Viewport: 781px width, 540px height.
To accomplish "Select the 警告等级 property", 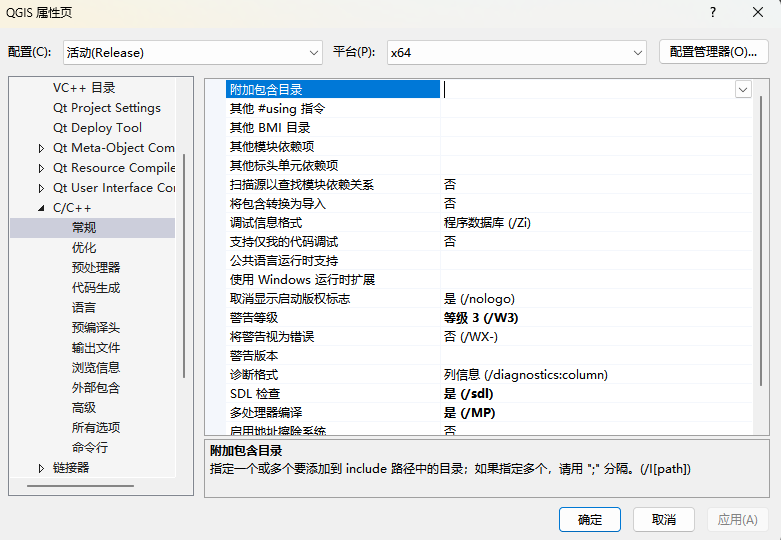I will coord(254,318).
